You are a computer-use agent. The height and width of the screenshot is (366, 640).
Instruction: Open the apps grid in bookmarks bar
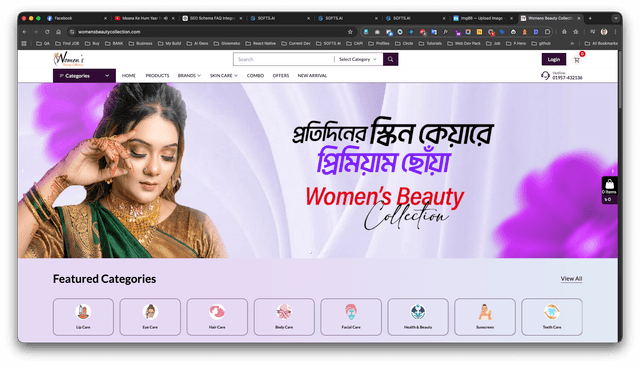pos(24,43)
